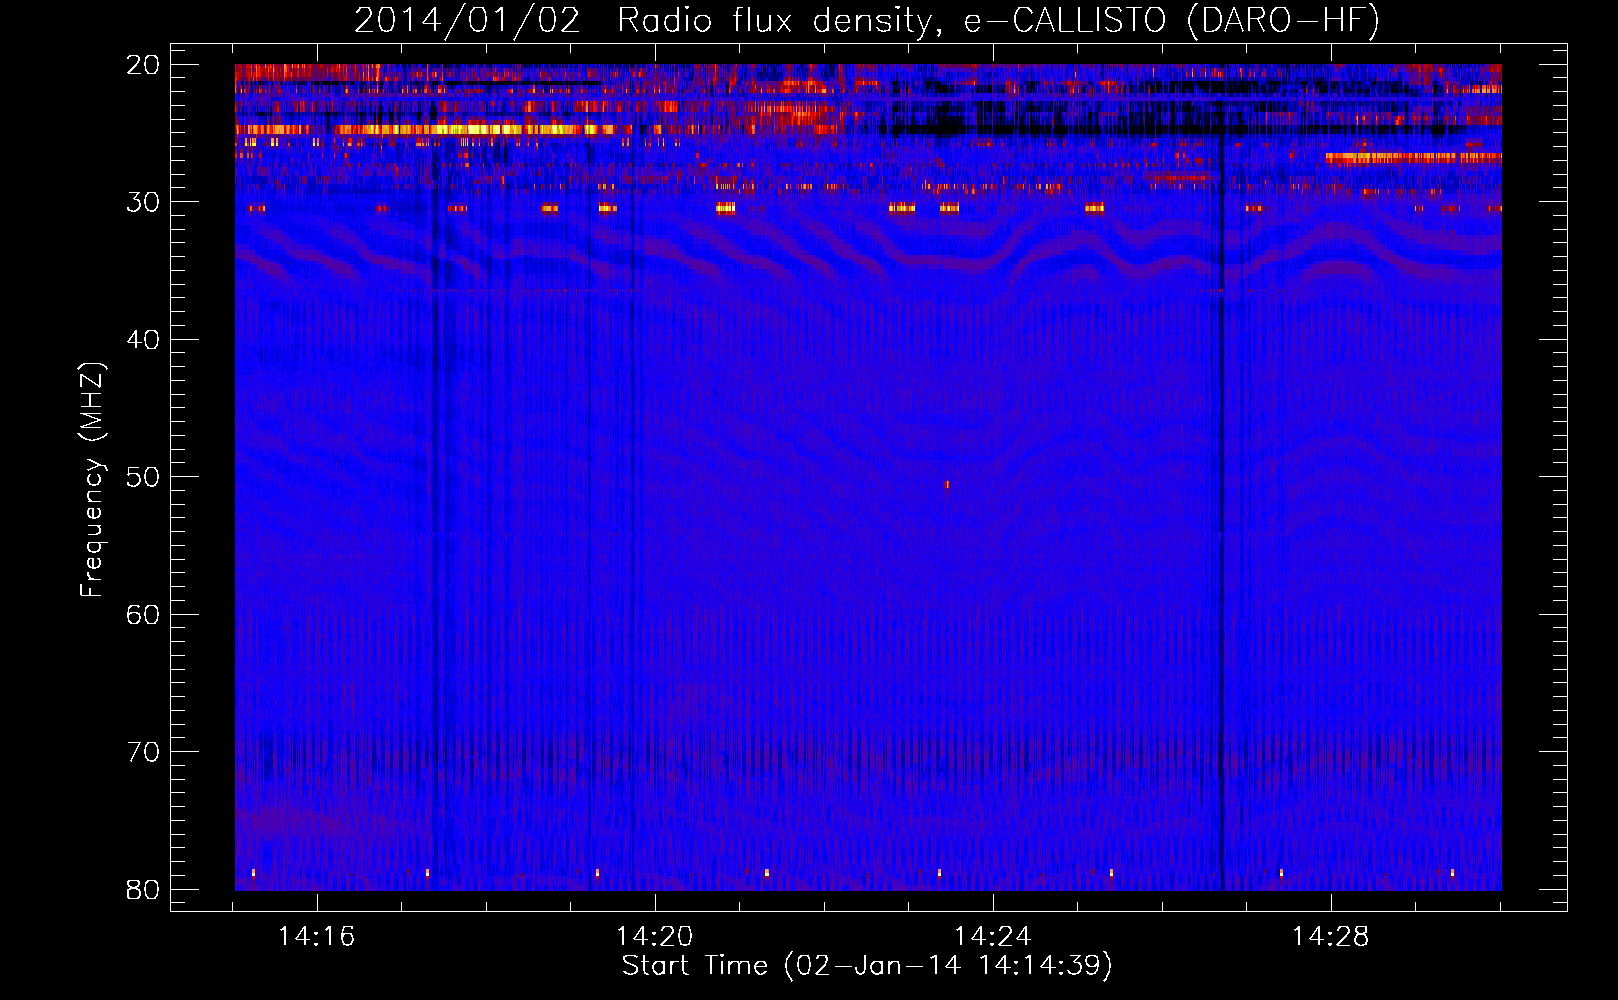Click the isolated bright spot near 50 MHz
The width and height of the screenshot is (1618, 1000).
[x=948, y=485]
